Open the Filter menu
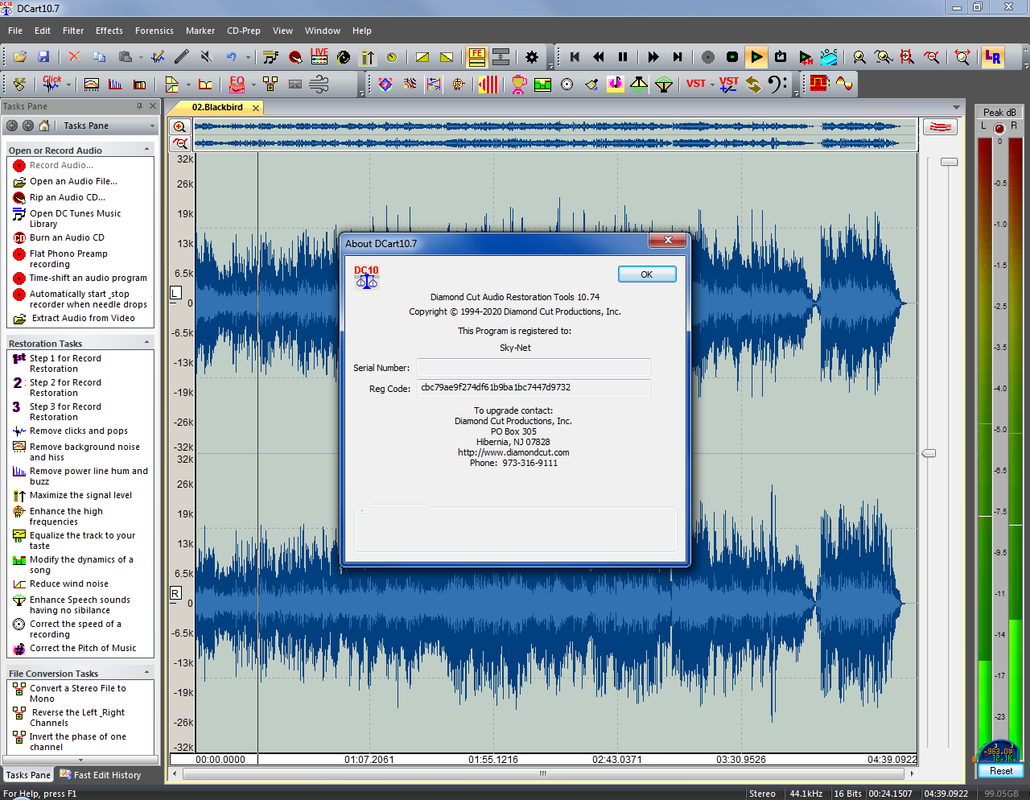The height and width of the screenshot is (800, 1030). tap(73, 30)
